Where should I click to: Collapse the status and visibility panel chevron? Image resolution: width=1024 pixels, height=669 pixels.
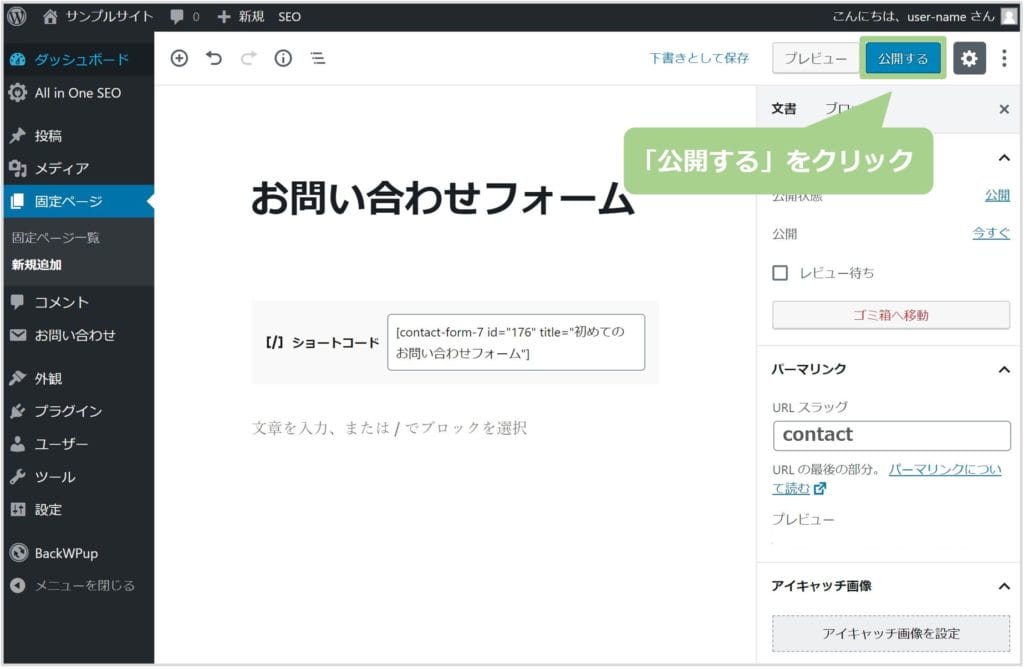(x=1004, y=158)
